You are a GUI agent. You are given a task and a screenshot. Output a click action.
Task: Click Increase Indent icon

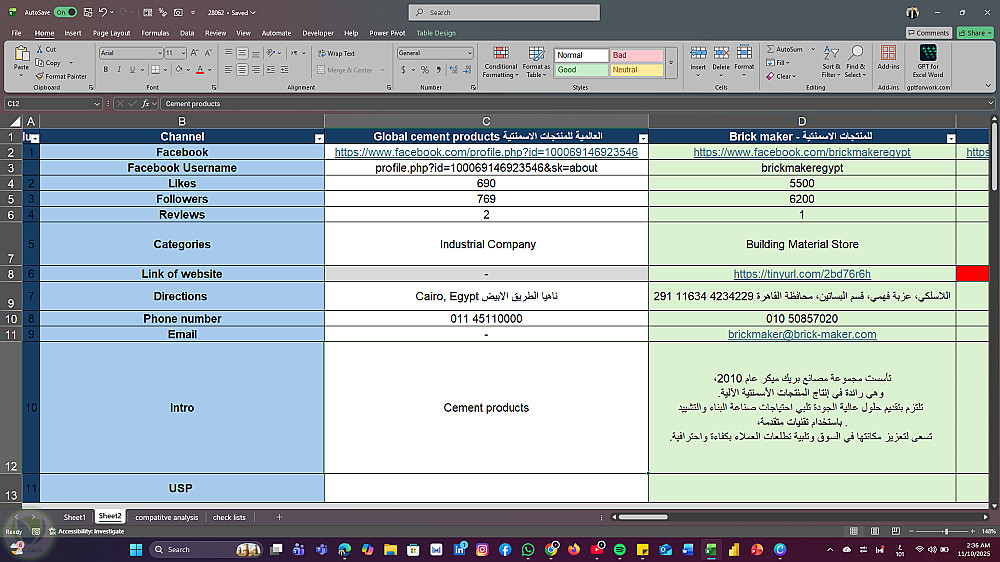pyautogui.click(x=284, y=70)
